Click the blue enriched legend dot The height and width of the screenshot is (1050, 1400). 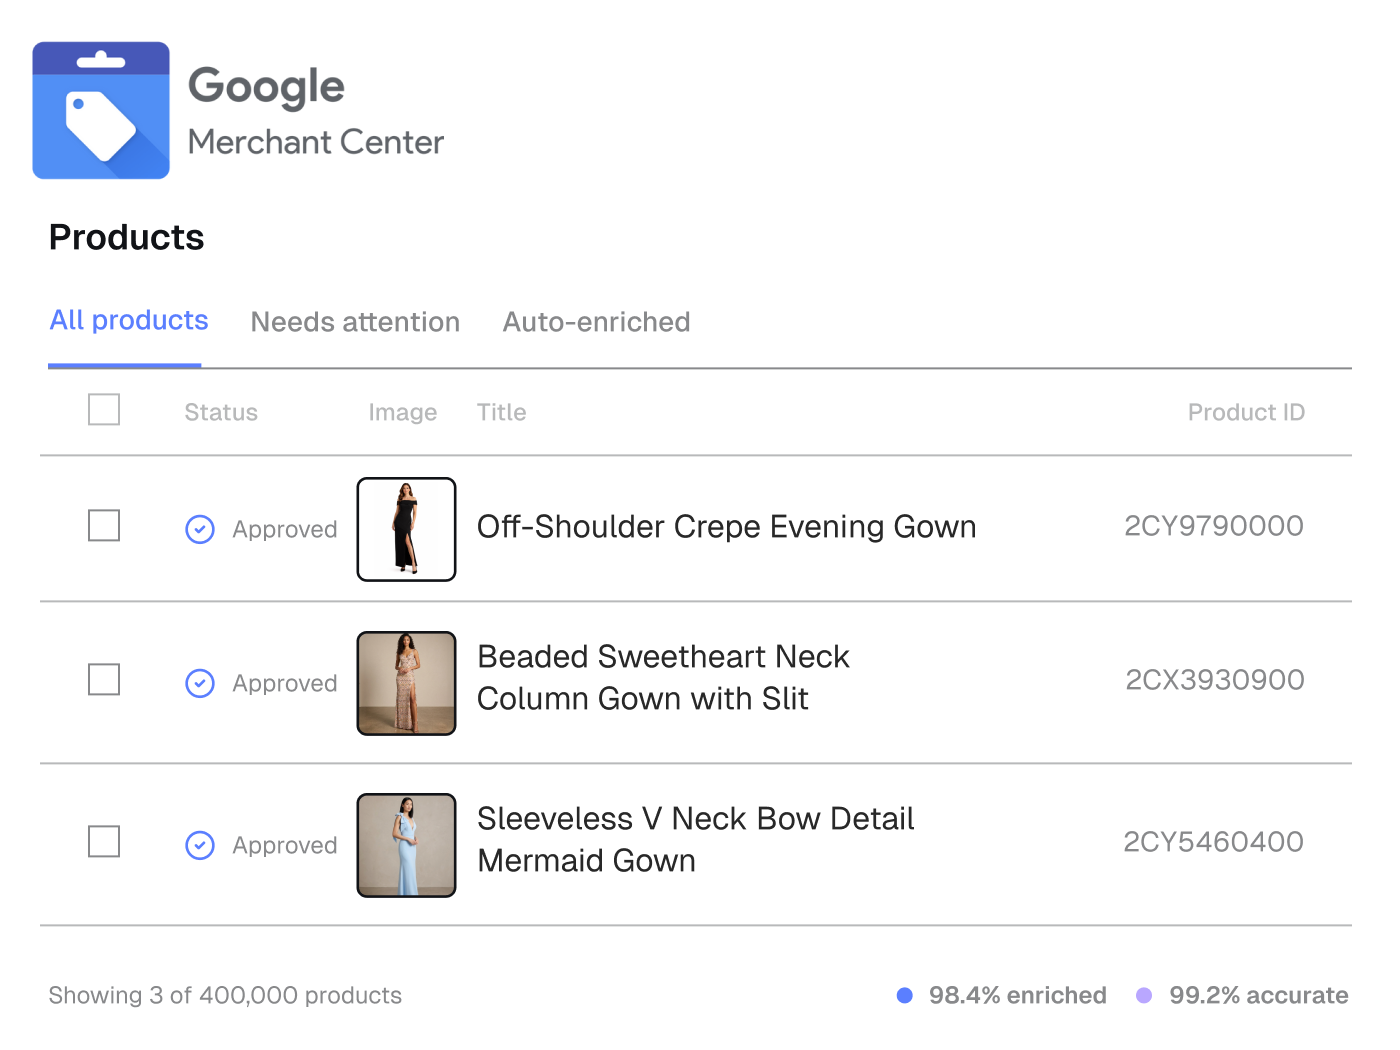tap(905, 995)
